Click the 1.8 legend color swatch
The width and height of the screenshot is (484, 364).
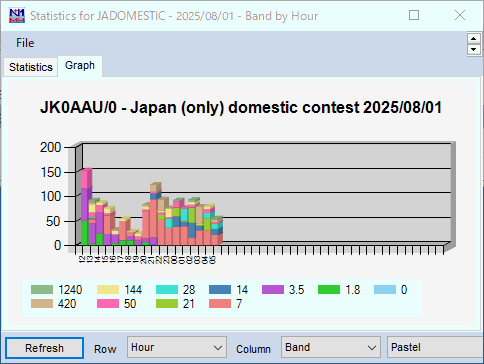point(329,289)
